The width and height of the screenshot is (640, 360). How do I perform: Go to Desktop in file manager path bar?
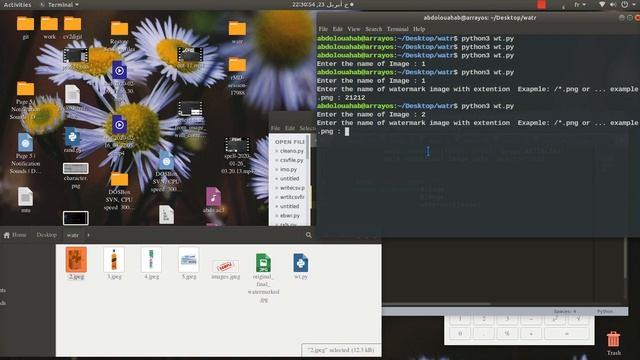pyautogui.click(x=47, y=235)
